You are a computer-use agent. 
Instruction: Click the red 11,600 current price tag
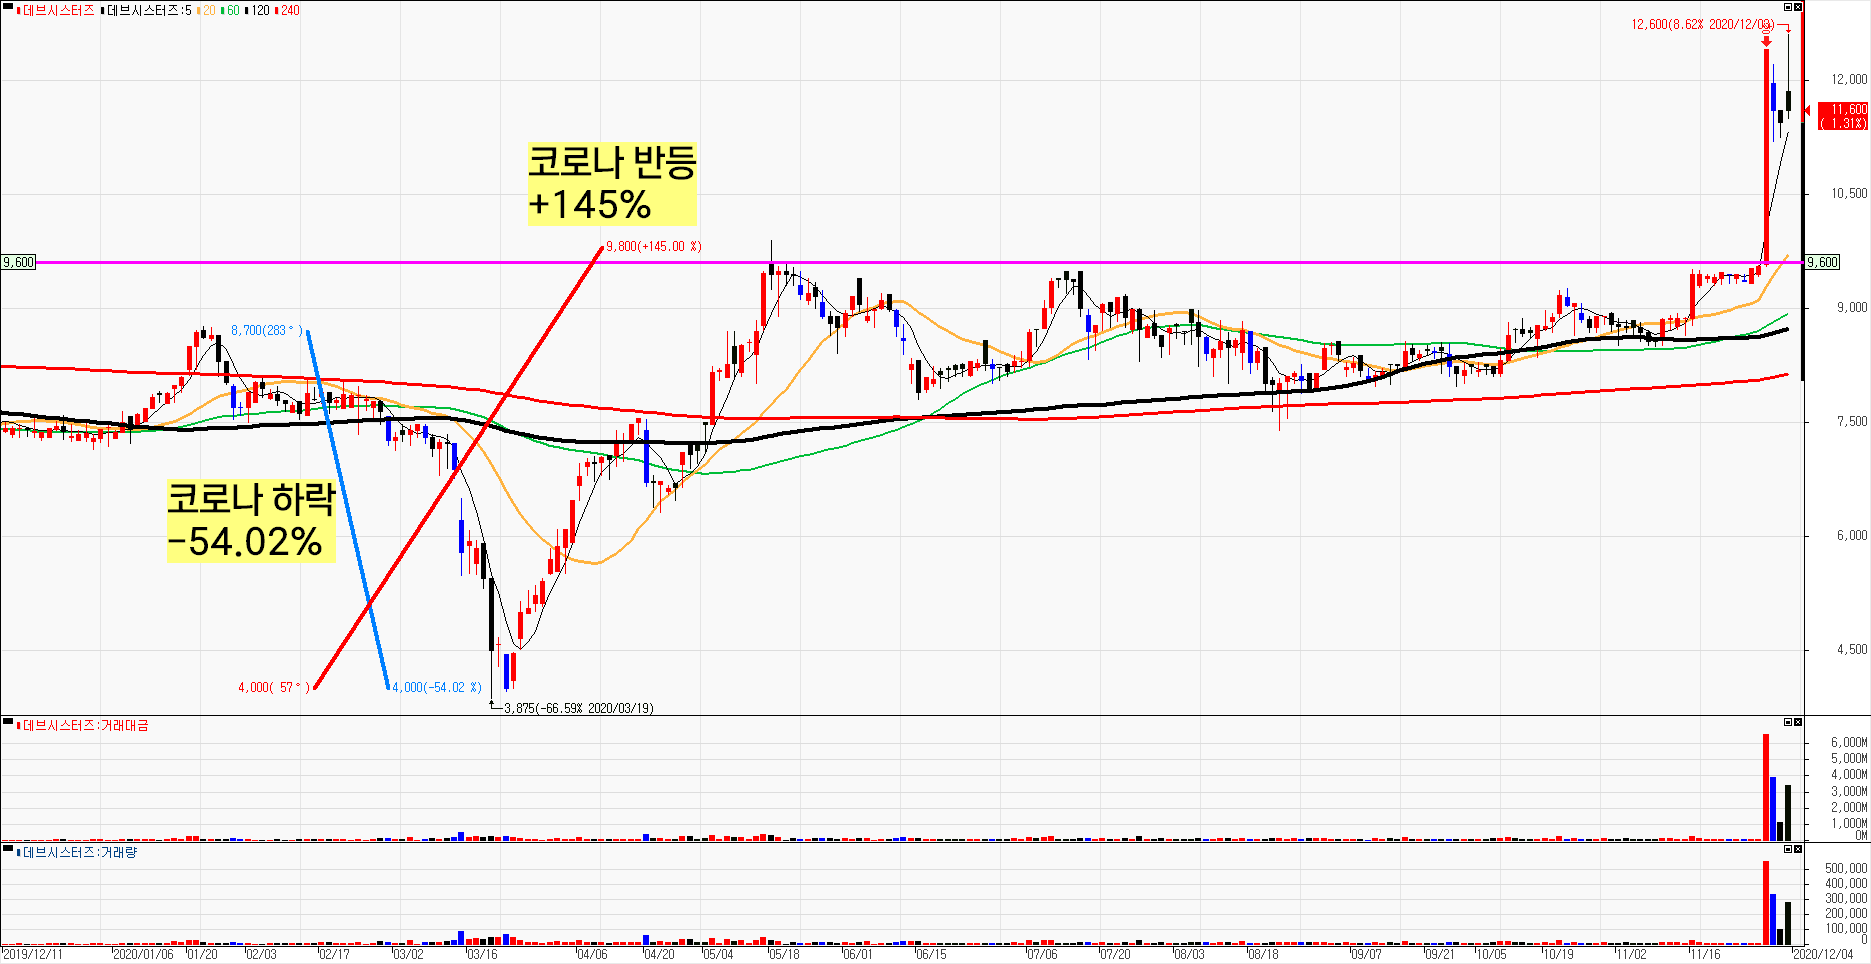pyautogui.click(x=1842, y=115)
